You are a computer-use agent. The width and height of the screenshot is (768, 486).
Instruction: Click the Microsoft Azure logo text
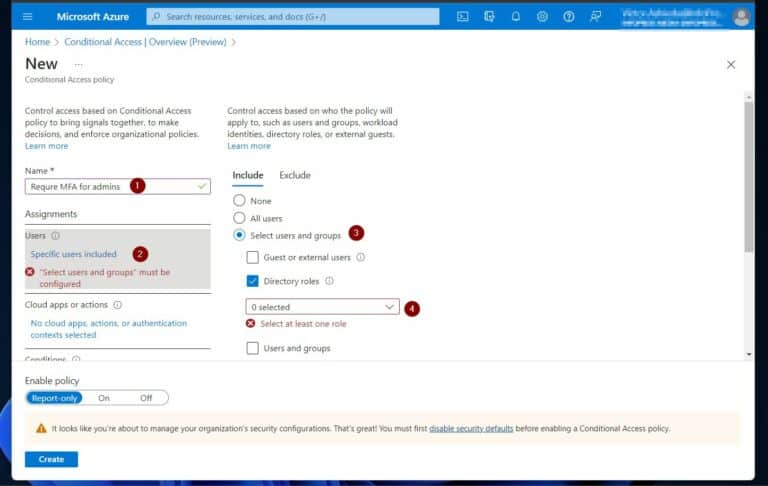click(93, 17)
